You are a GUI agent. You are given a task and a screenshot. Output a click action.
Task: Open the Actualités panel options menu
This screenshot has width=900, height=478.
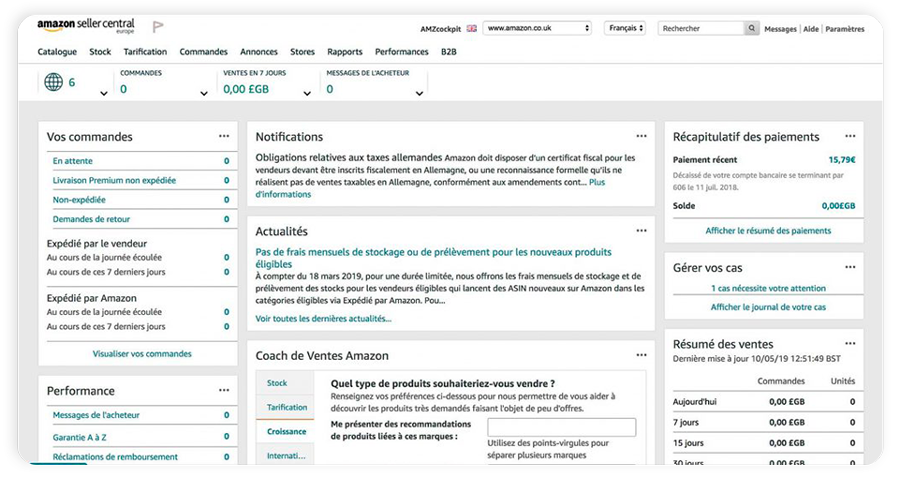(641, 231)
